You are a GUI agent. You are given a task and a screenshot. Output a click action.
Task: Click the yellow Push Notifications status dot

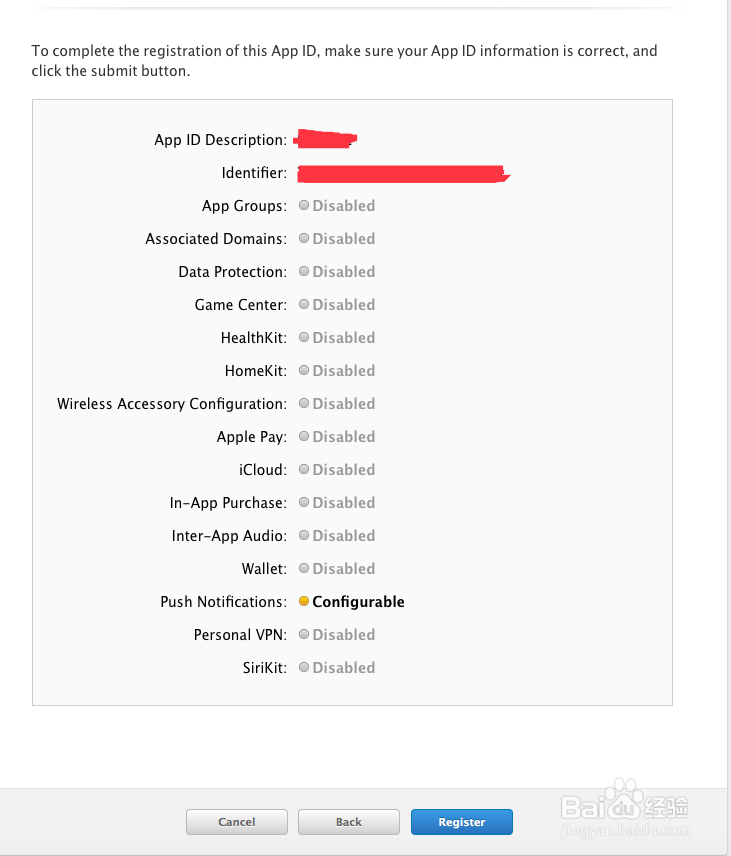pyautogui.click(x=304, y=601)
